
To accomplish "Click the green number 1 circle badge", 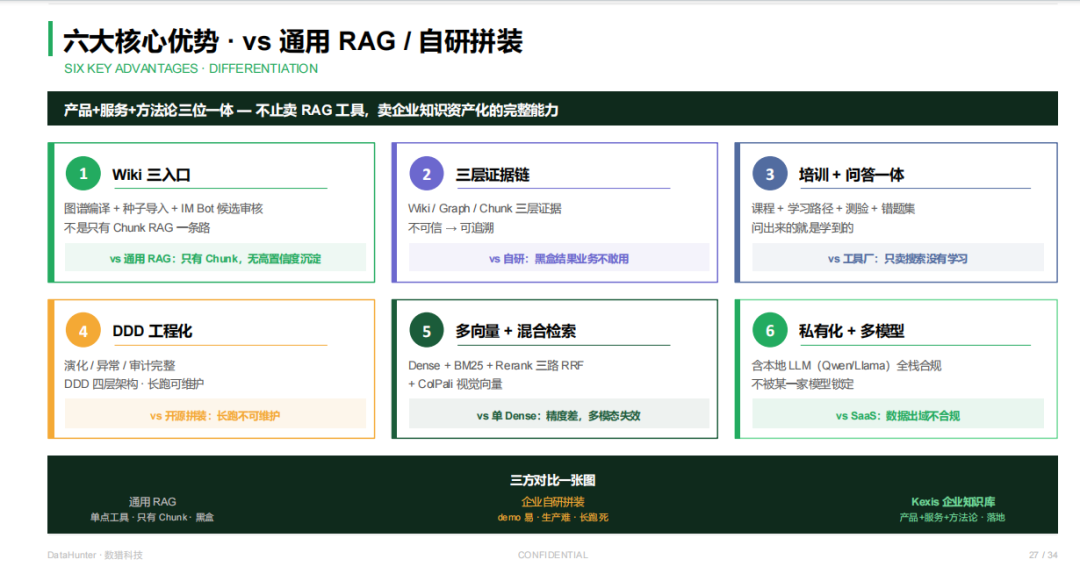I will 83,174.
